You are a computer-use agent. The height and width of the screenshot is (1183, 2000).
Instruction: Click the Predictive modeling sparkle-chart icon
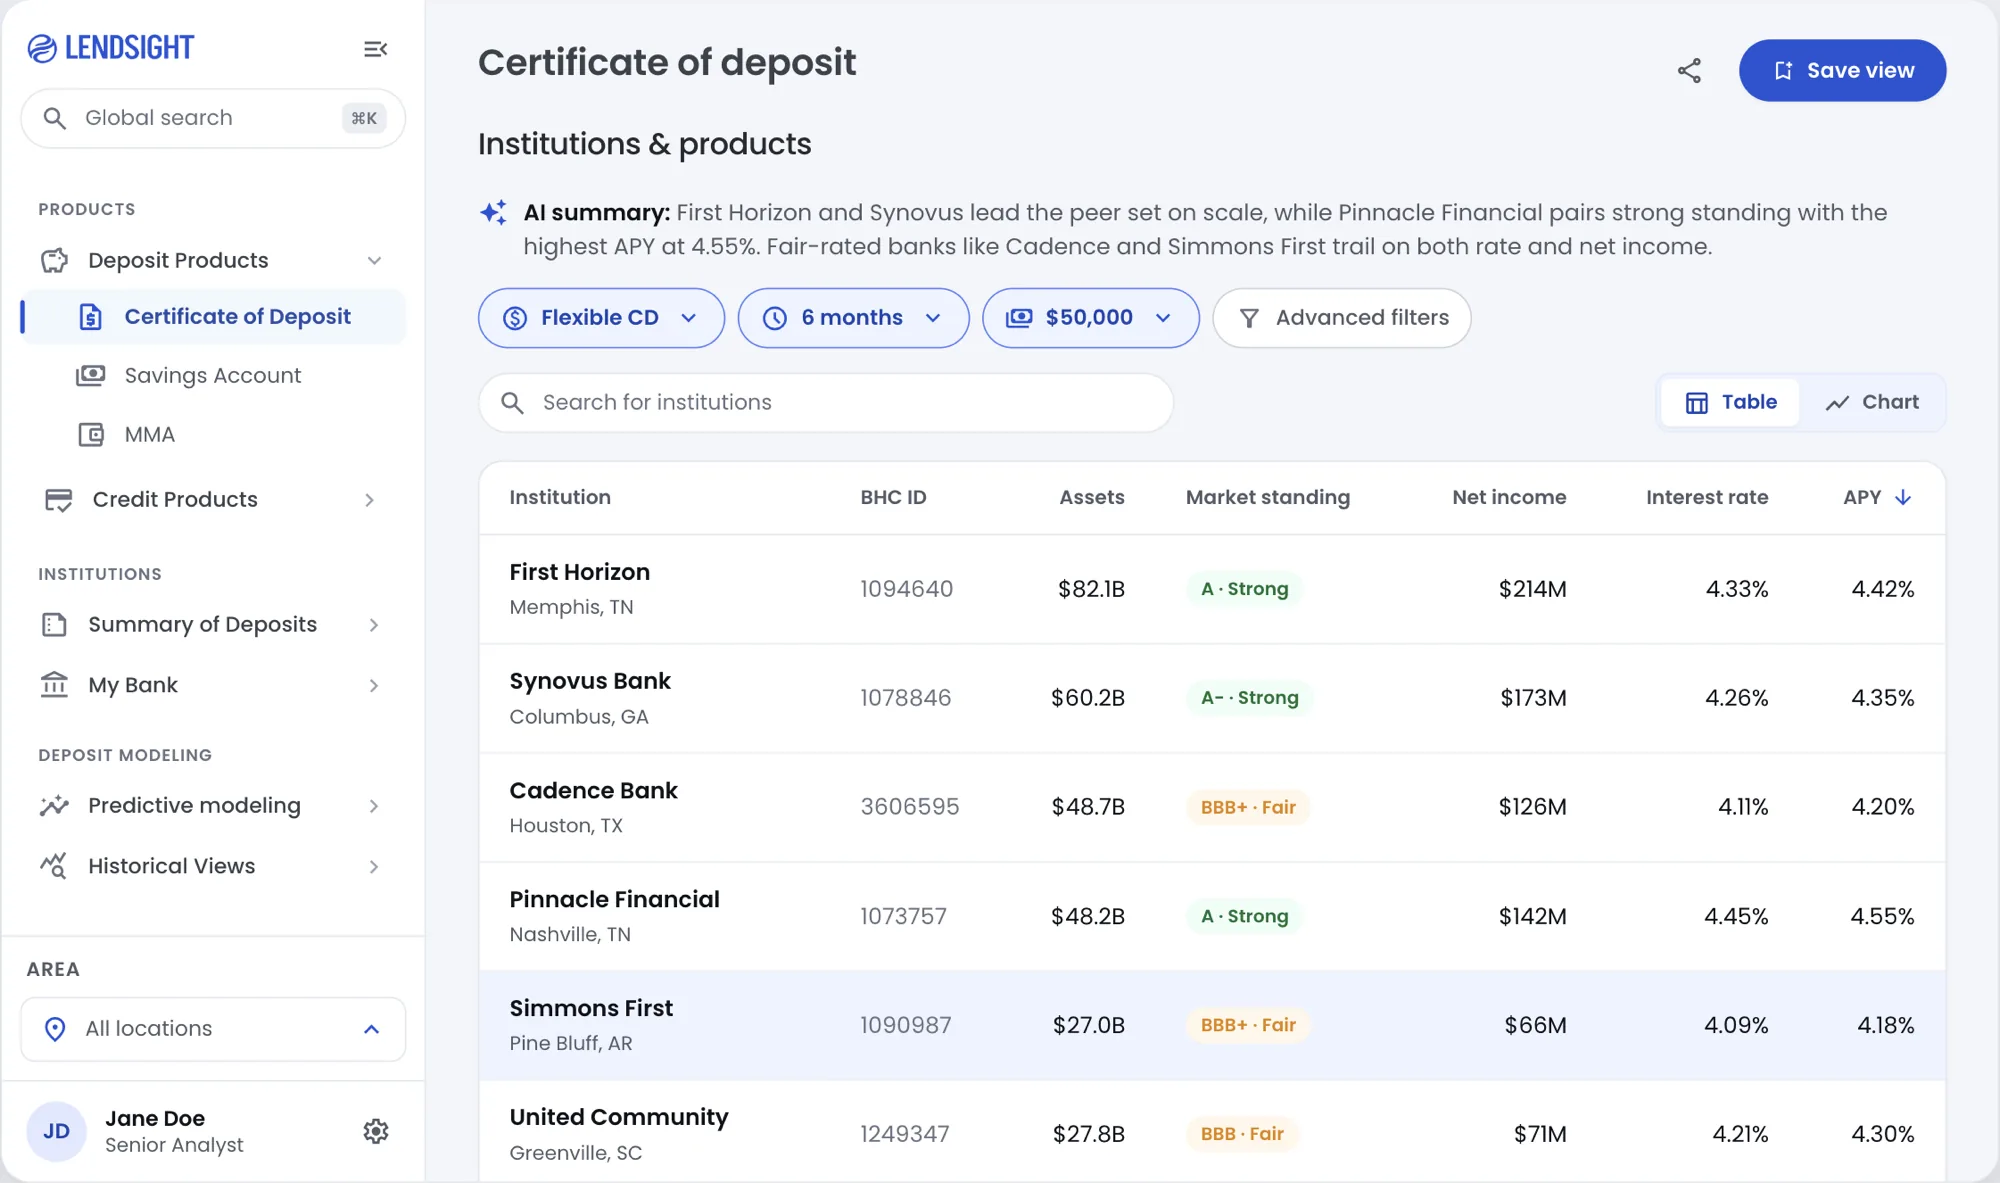pyautogui.click(x=54, y=805)
